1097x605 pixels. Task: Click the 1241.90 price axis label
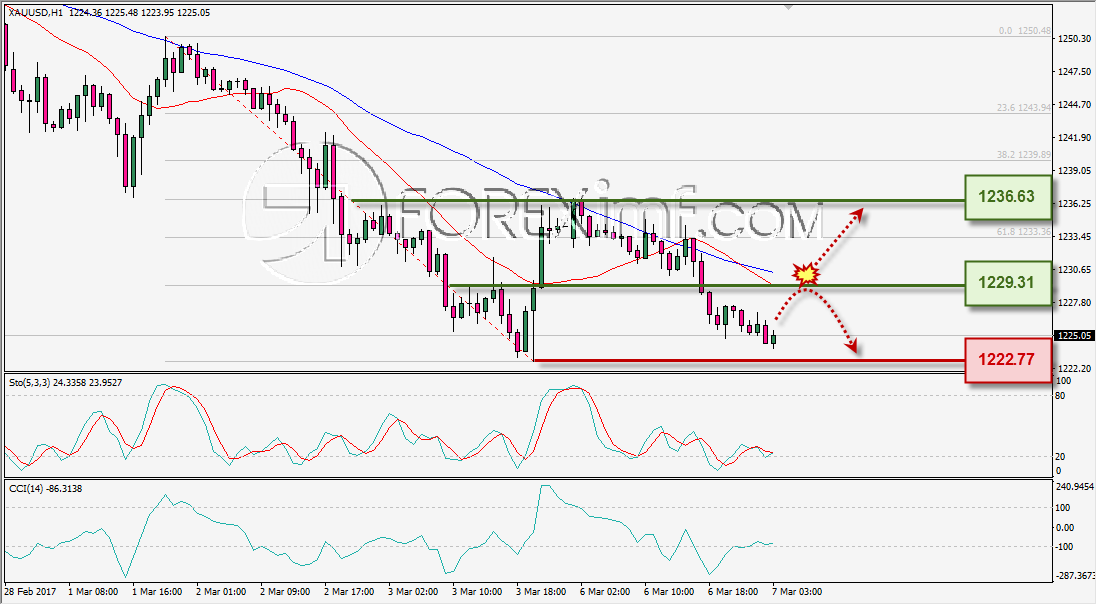point(1075,138)
